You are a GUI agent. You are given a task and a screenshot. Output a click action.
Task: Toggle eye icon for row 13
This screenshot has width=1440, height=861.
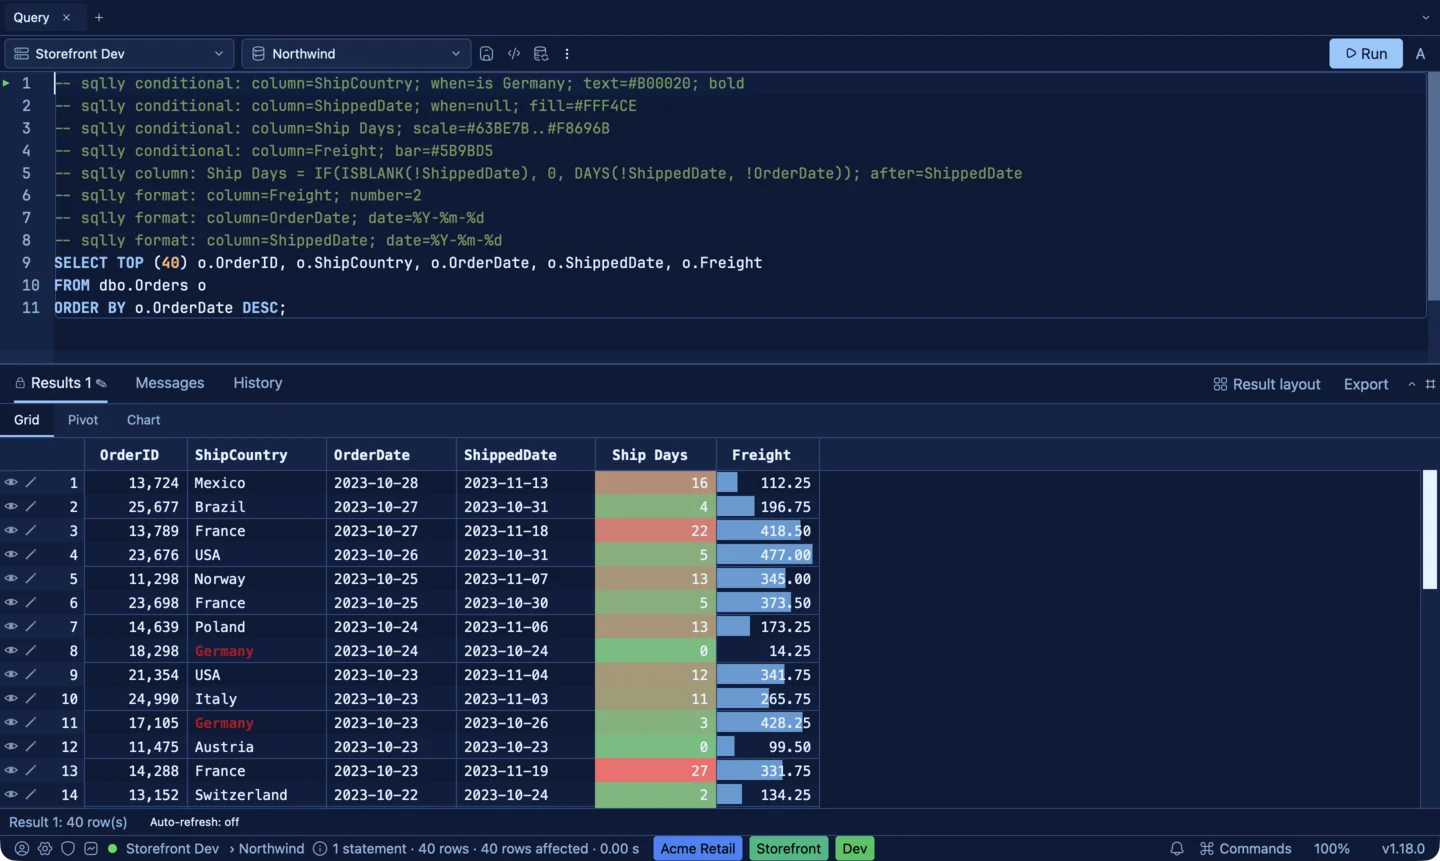(x=11, y=770)
